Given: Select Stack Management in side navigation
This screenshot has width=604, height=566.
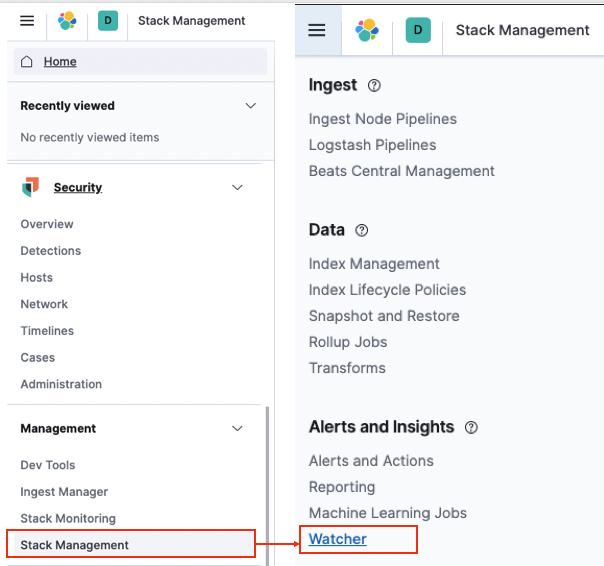Looking at the screenshot, I should (133, 545).
